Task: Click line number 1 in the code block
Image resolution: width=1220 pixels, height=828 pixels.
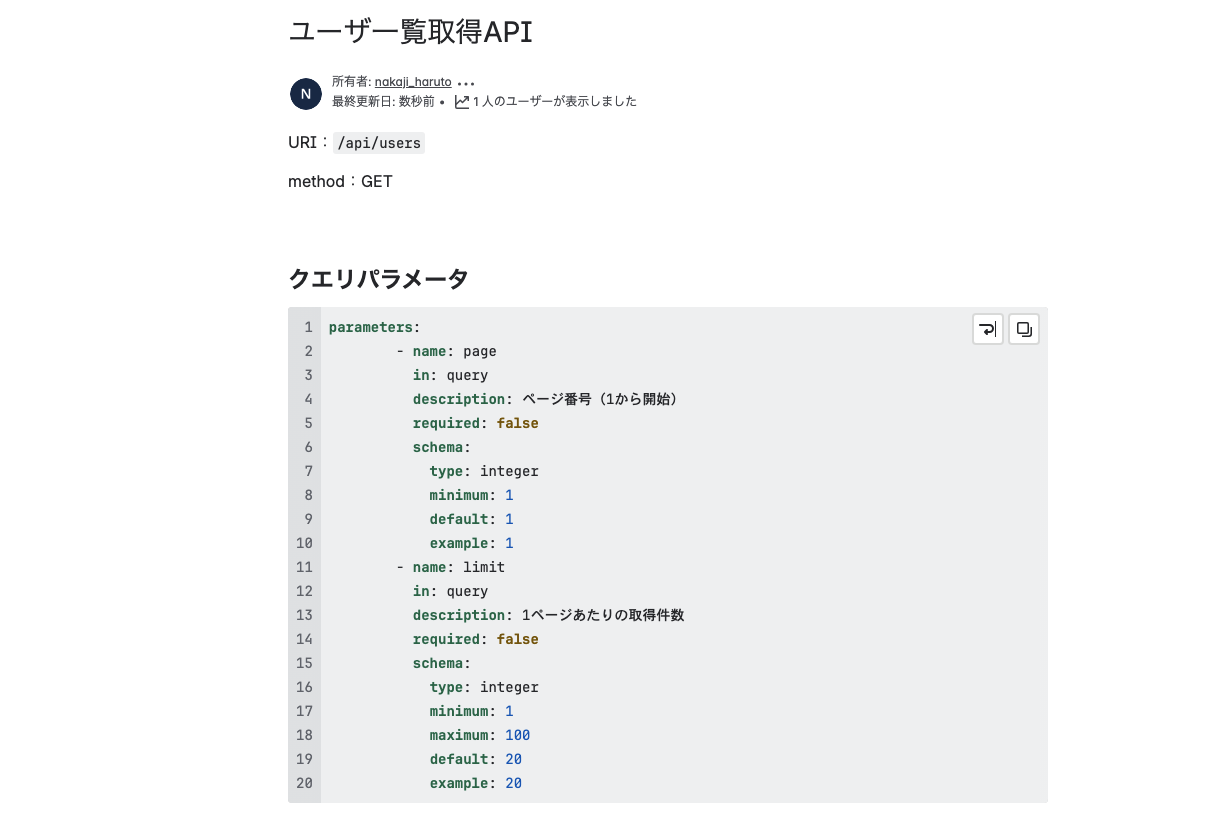Action: (308, 327)
